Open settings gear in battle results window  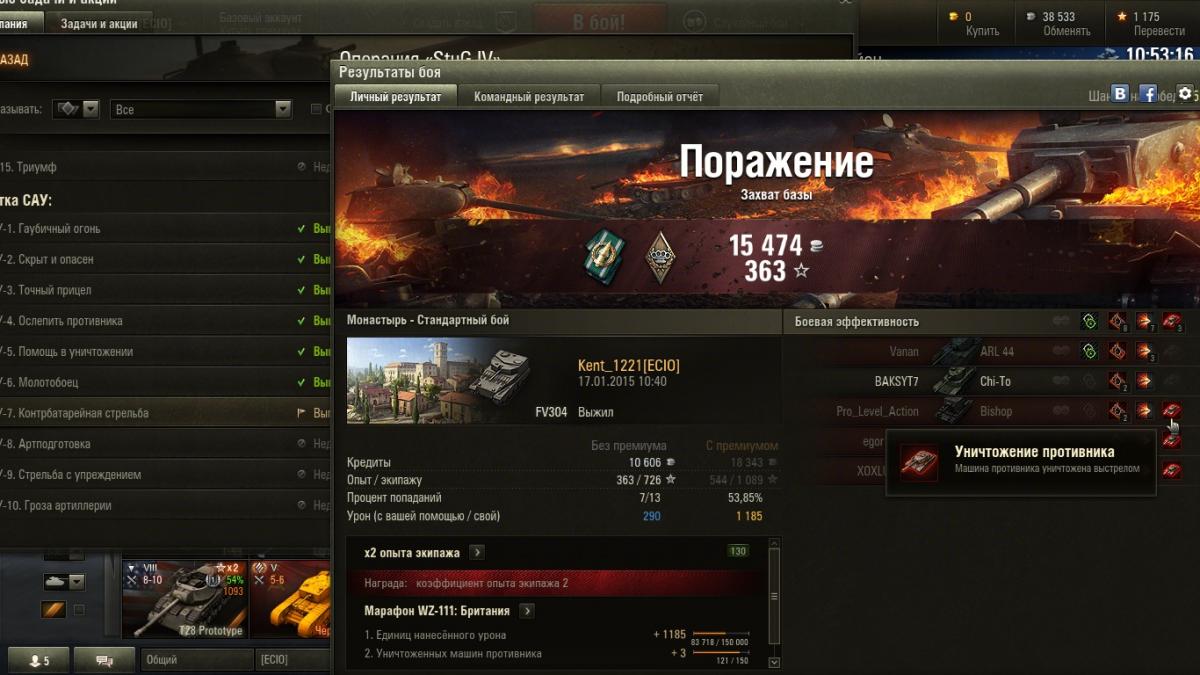pyautogui.click(x=1185, y=93)
